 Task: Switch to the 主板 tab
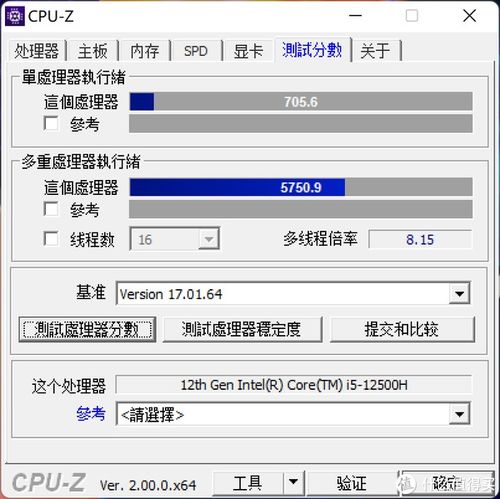pos(93,51)
